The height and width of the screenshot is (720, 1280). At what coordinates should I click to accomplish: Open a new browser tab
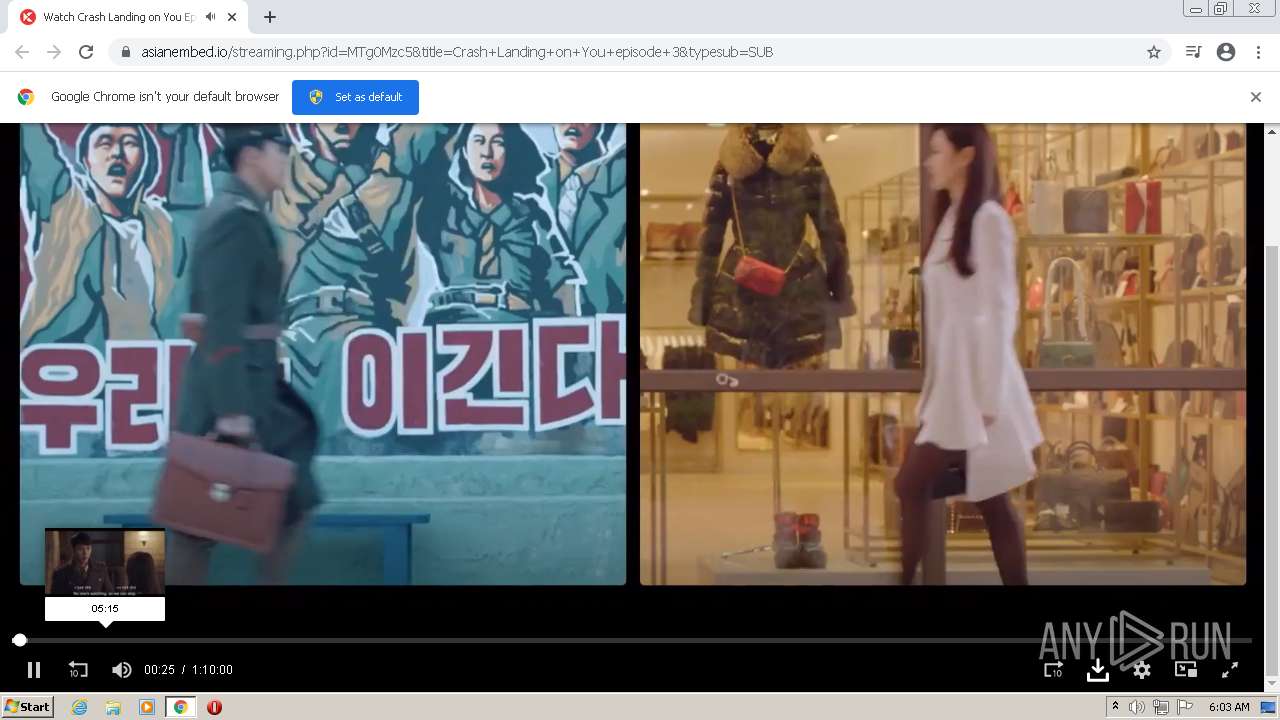click(x=270, y=17)
